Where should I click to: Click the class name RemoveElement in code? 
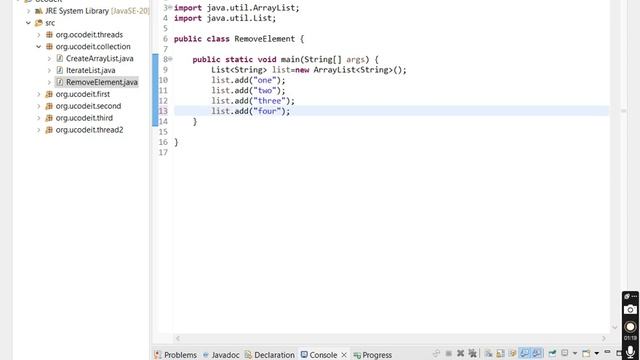pyautogui.click(x=264, y=39)
